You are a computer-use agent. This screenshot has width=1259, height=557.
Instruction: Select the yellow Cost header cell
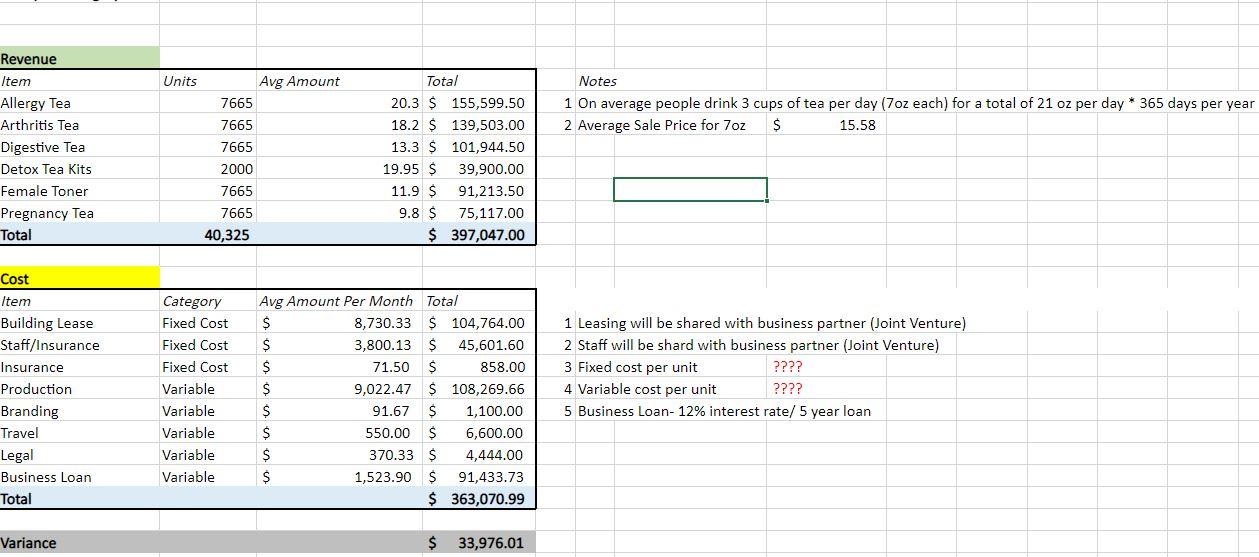click(x=79, y=279)
